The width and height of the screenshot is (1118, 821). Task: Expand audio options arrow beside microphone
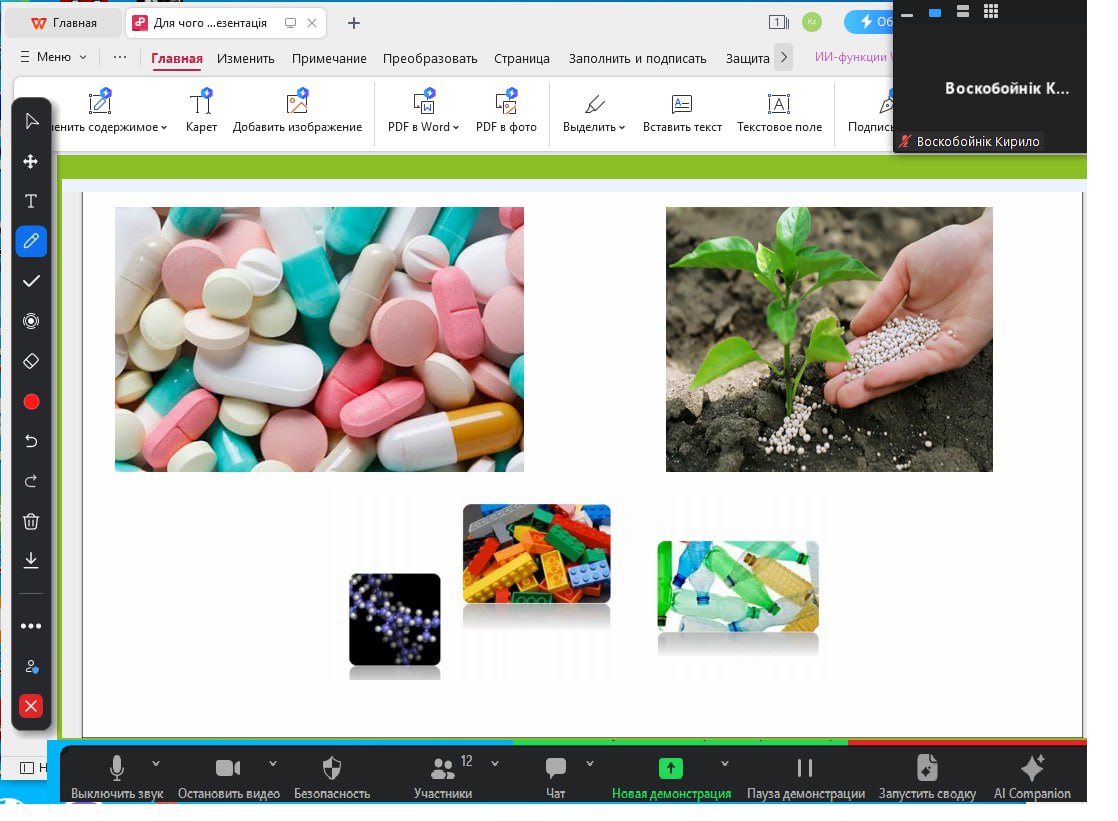tap(156, 764)
